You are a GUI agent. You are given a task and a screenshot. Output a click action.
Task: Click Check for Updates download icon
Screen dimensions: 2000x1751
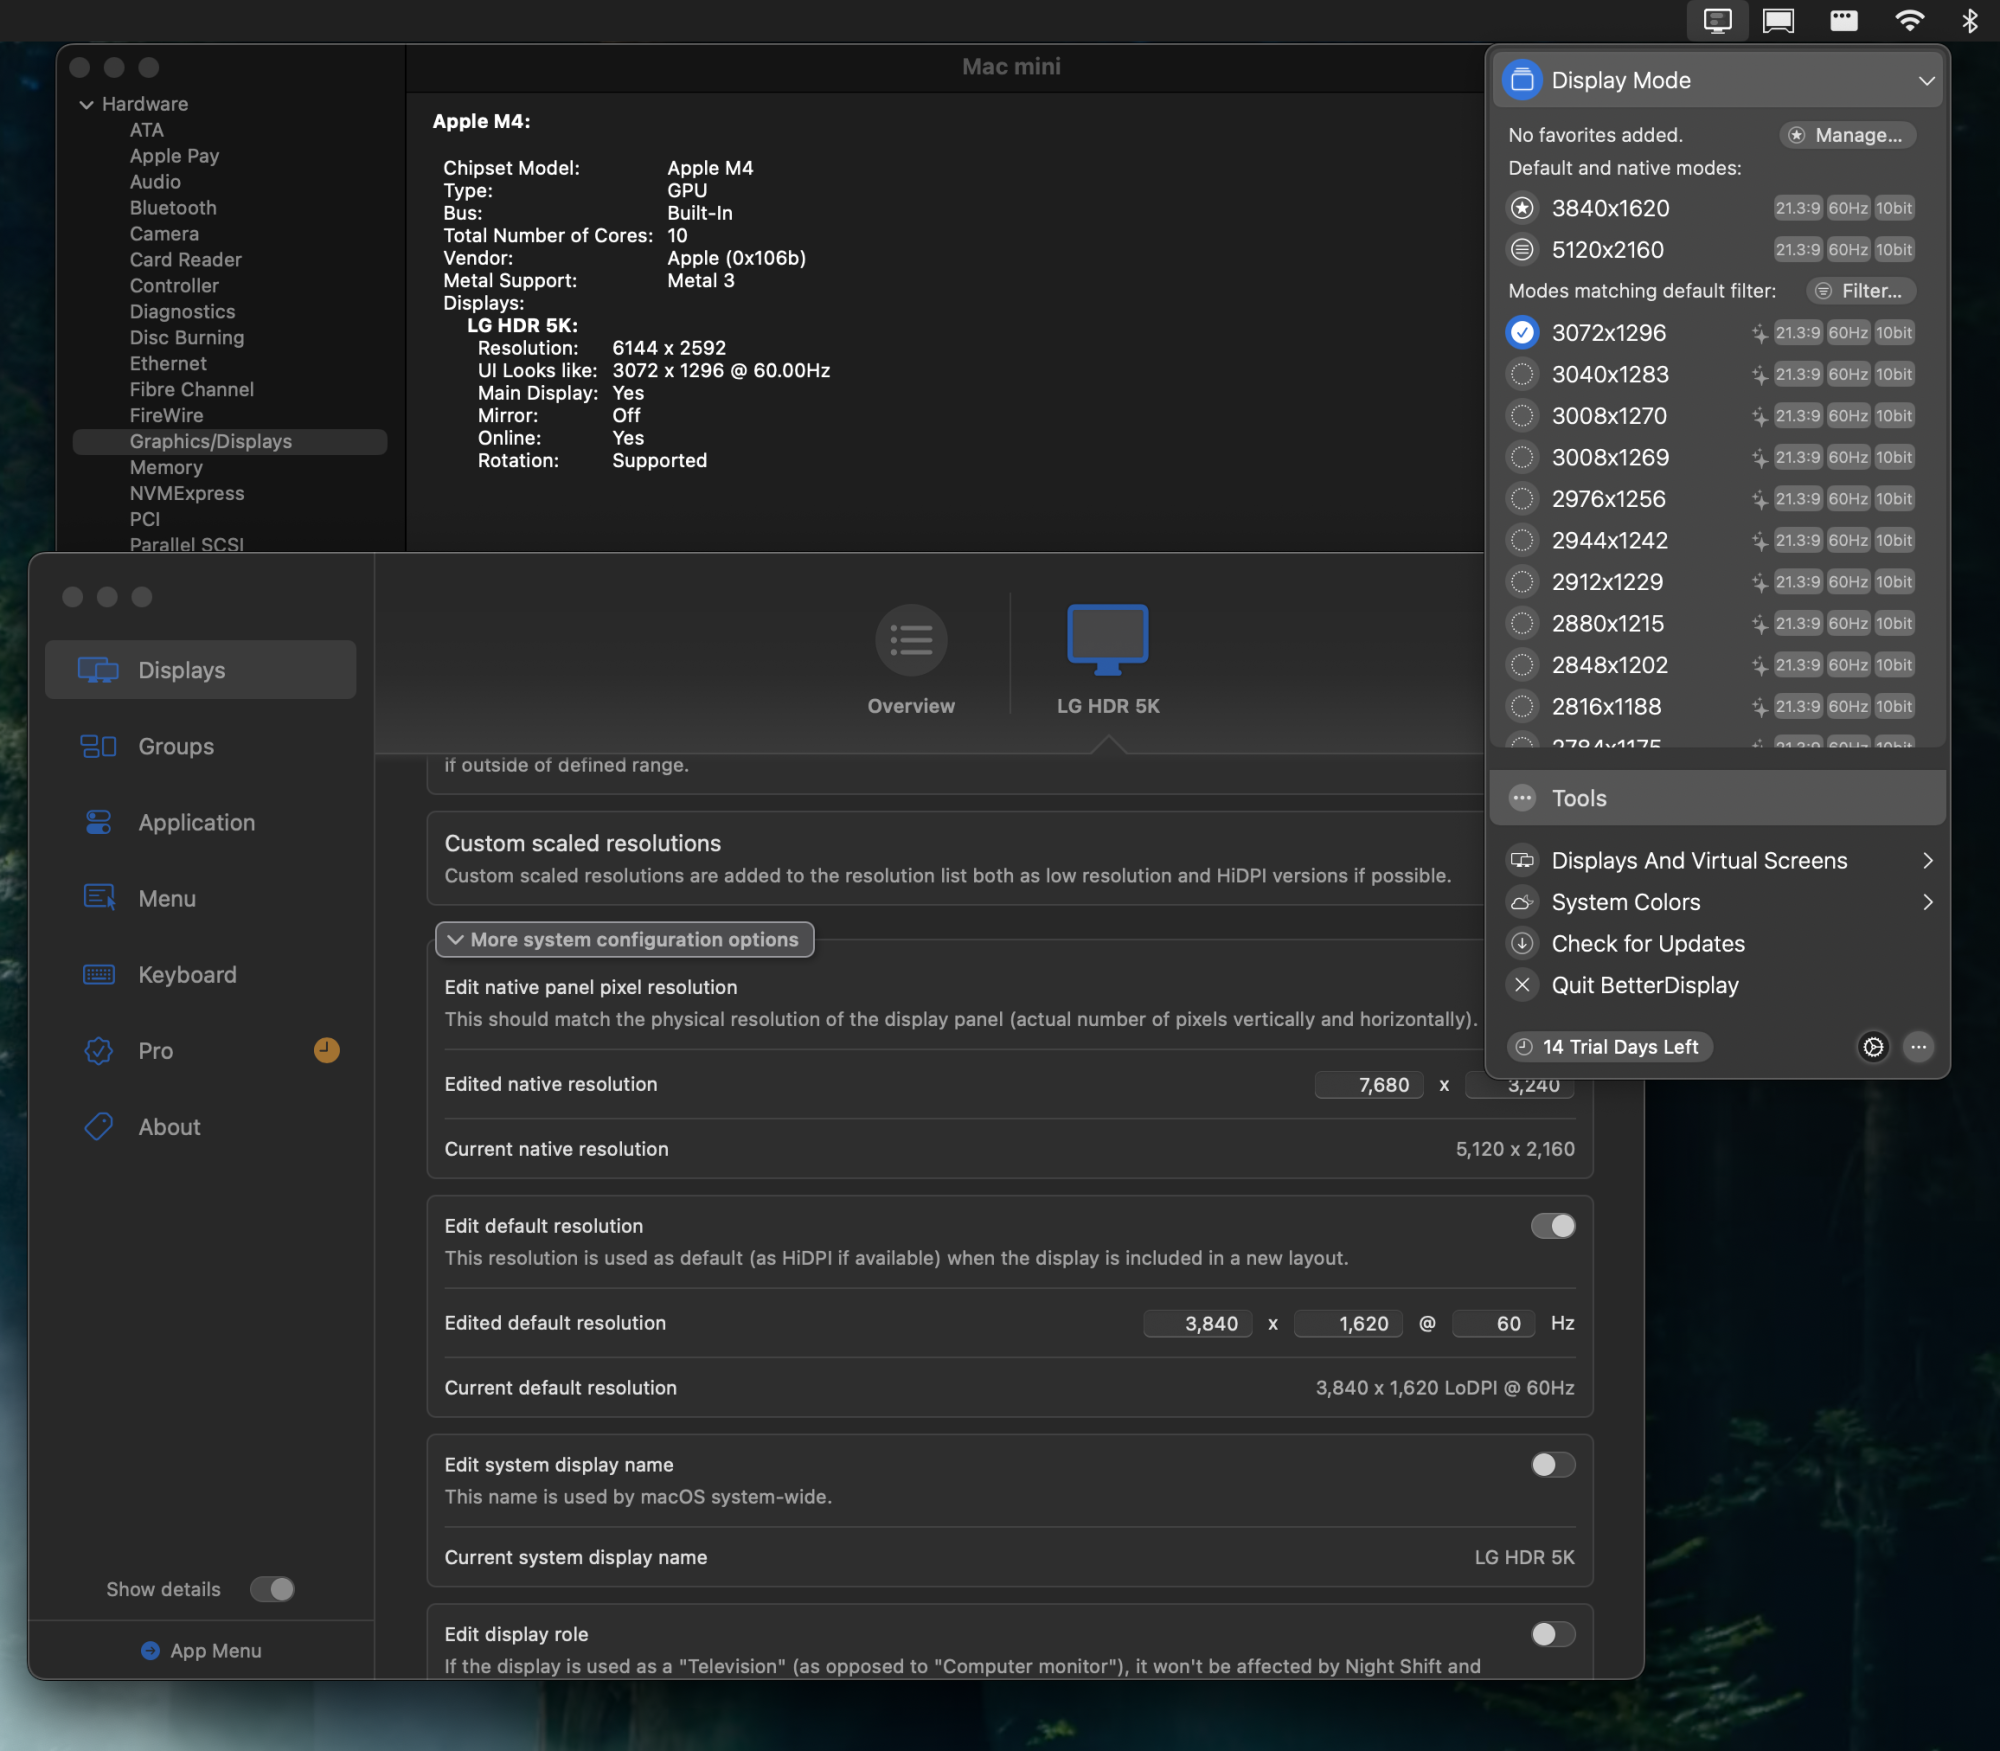[x=1522, y=943]
